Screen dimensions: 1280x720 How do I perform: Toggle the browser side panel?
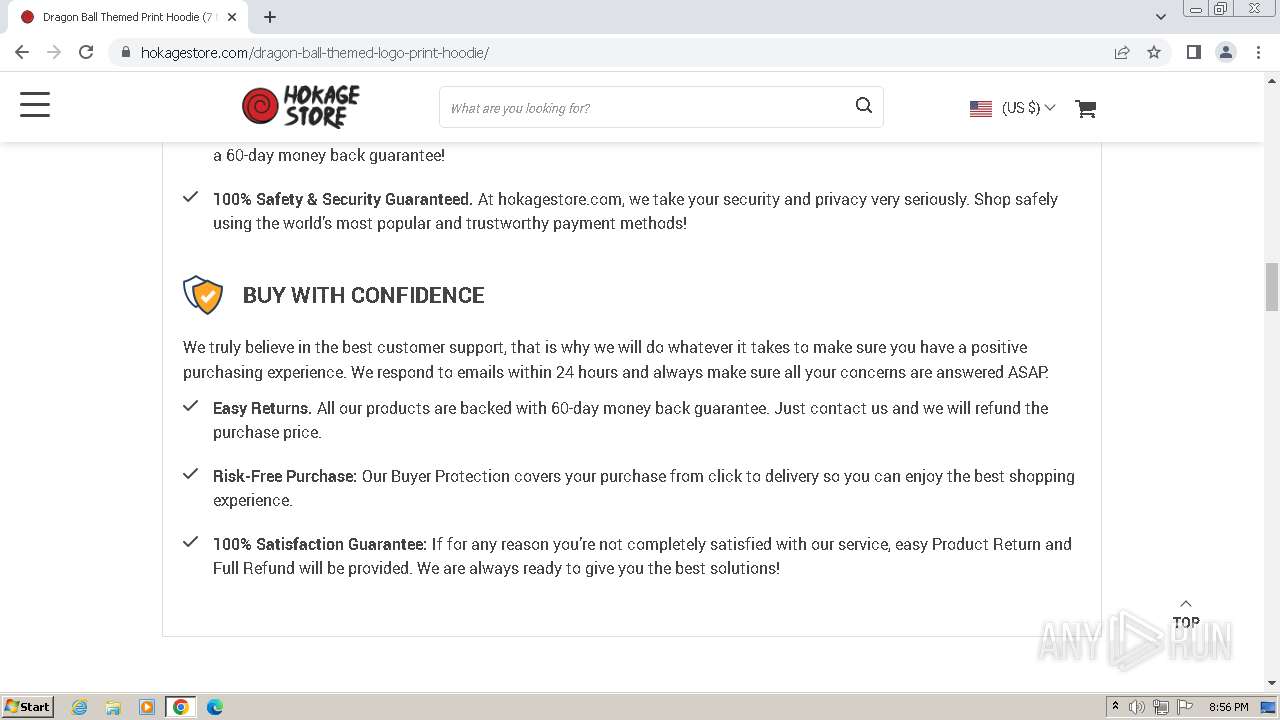(1193, 52)
